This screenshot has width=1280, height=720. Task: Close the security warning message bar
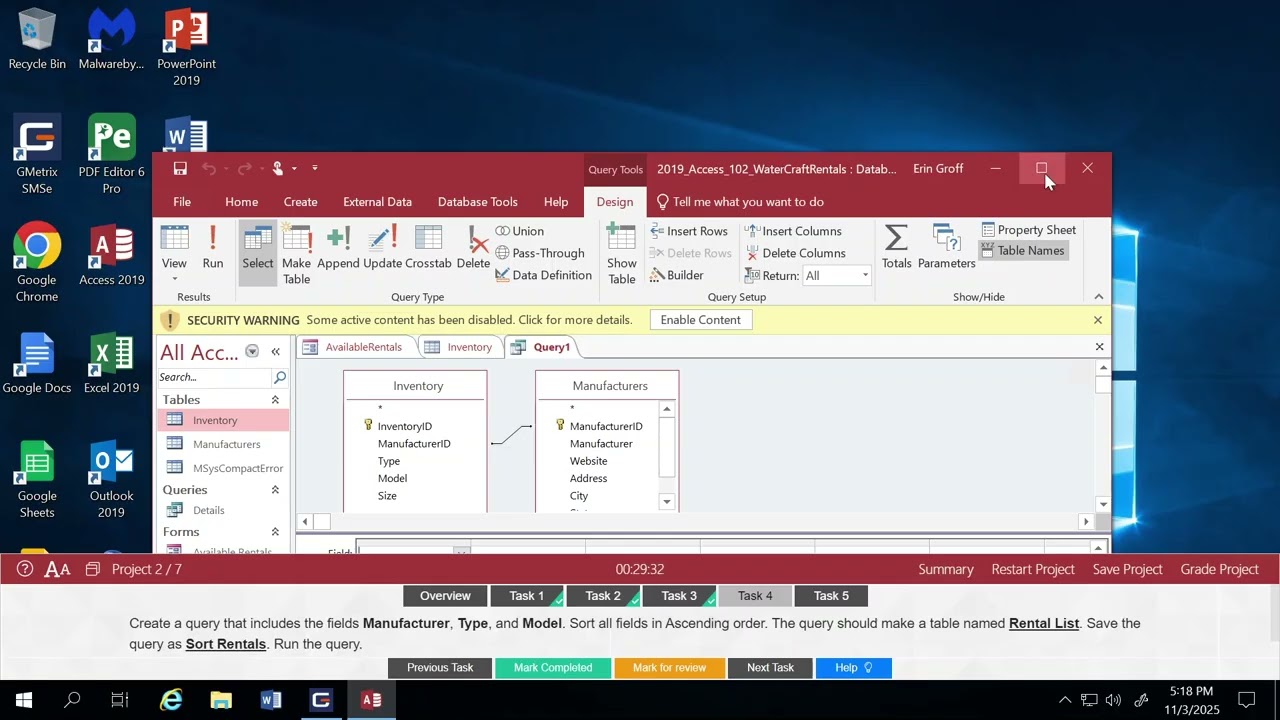click(1098, 320)
